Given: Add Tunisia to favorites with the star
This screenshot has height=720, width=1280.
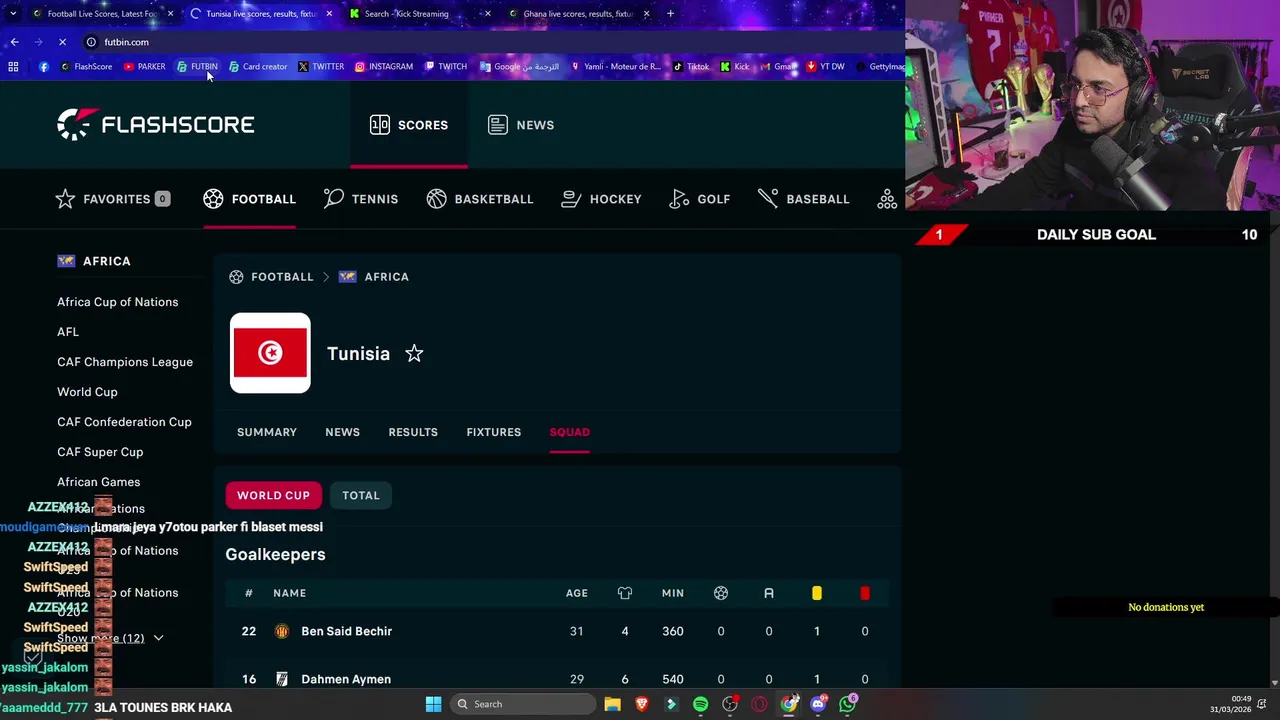Looking at the screenshot, I should pyautogui.click(x=414, y=353).
